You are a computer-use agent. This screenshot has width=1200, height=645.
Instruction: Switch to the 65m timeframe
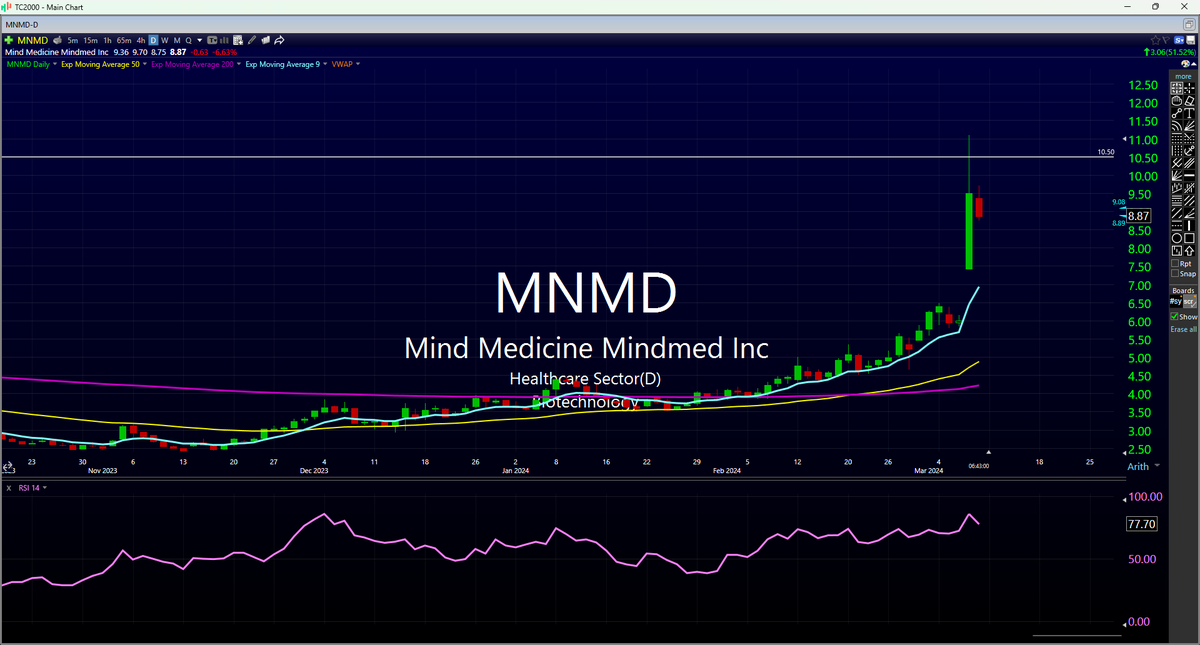(124, 40)
